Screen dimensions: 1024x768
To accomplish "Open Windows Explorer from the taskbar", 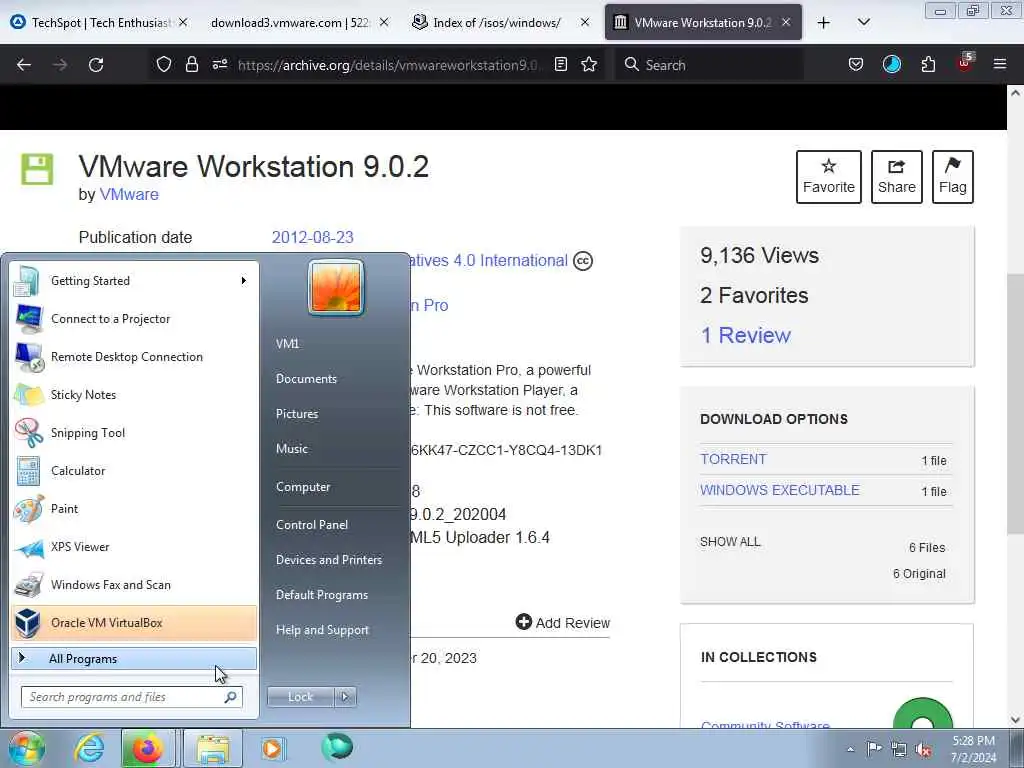I will [x=212, y=748].
